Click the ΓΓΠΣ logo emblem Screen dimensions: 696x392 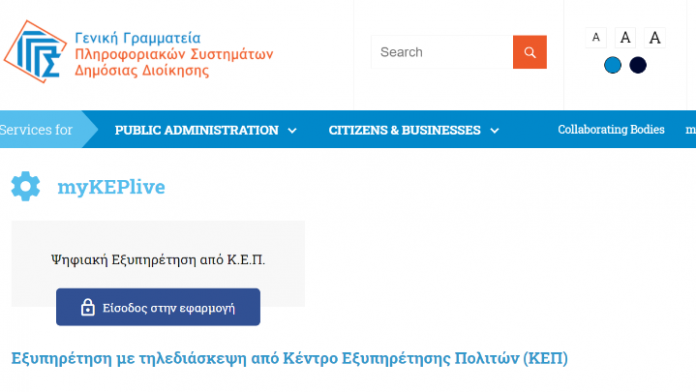[36, 51]
